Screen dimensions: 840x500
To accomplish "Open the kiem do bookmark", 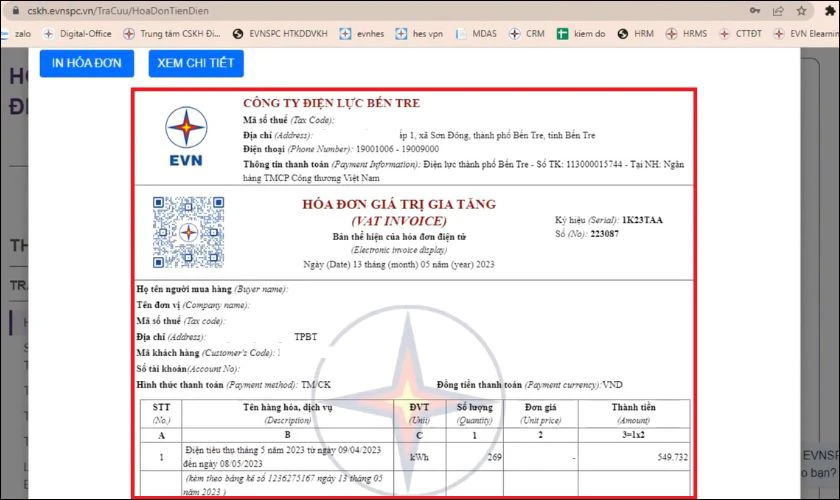I will tap(581, 34).
